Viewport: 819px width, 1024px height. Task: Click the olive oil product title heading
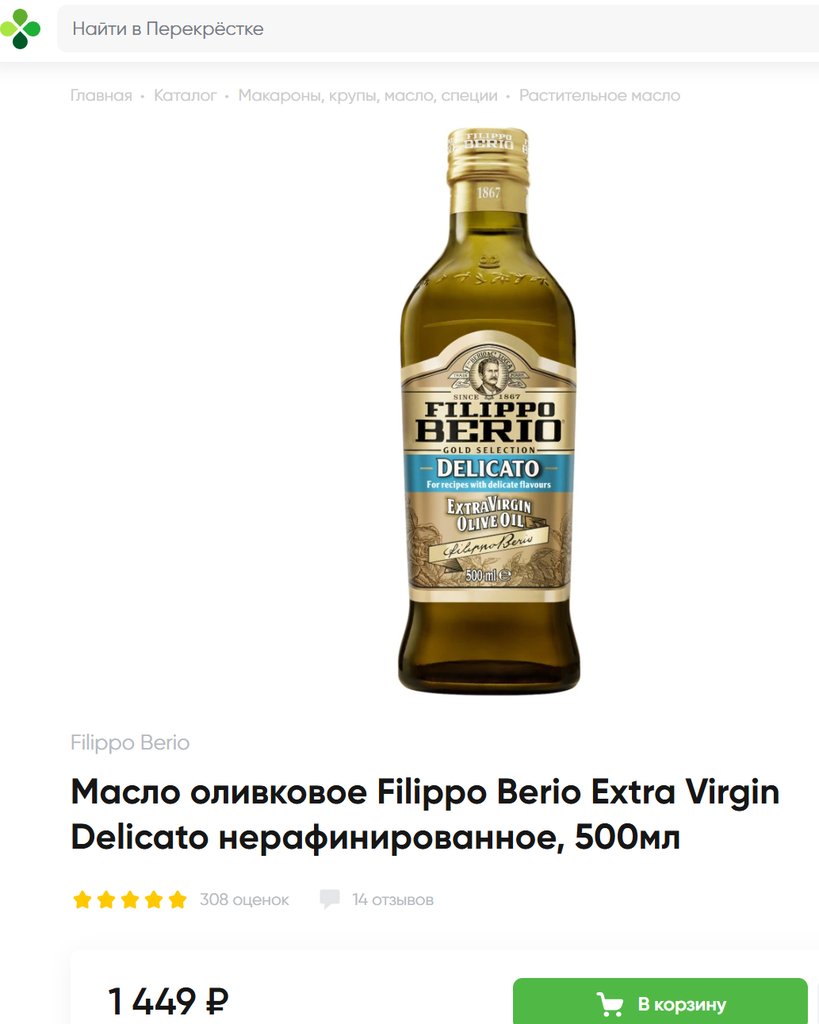pos(425,814)
